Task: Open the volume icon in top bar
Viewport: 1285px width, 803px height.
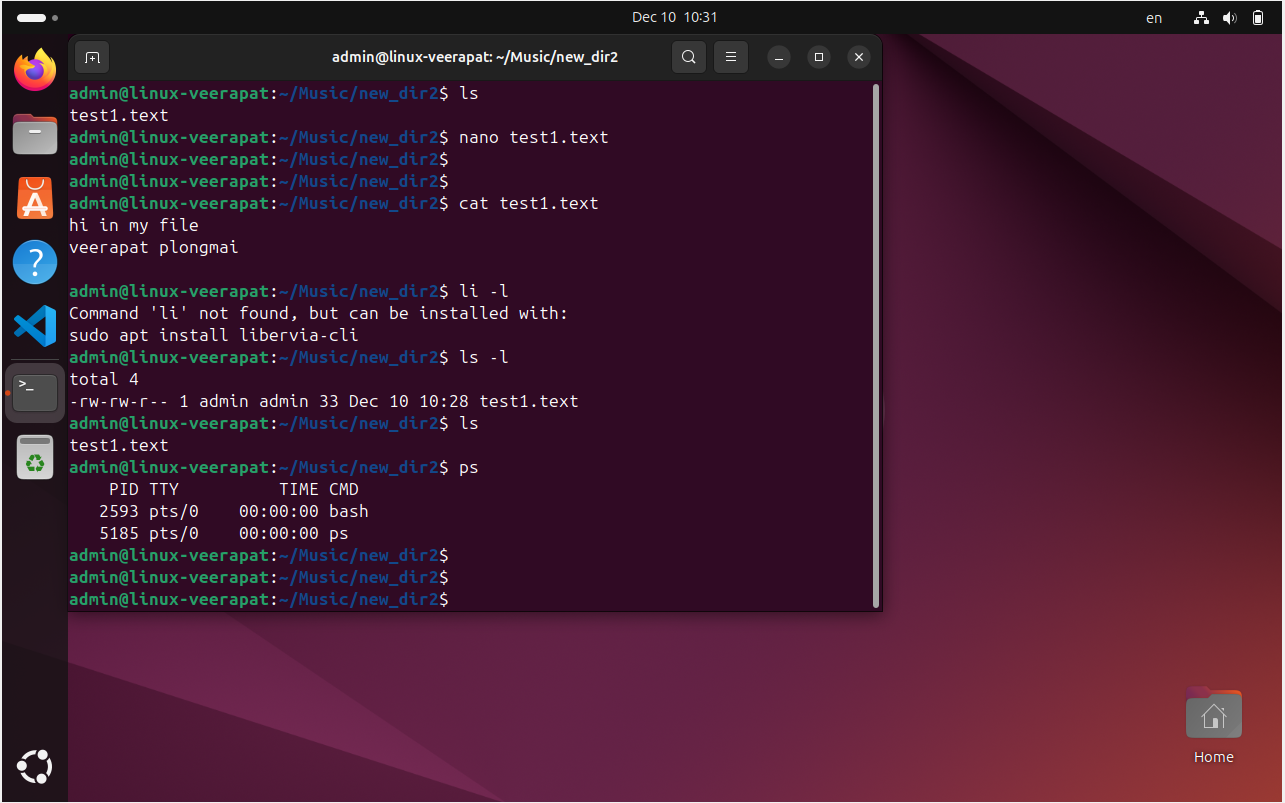Action: click(1229, 17)
